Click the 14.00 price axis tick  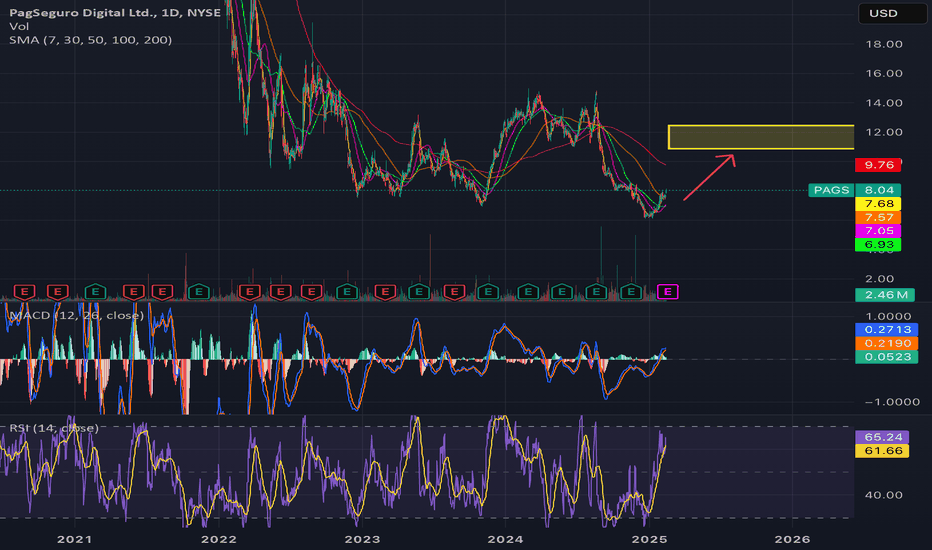[884, 103]
